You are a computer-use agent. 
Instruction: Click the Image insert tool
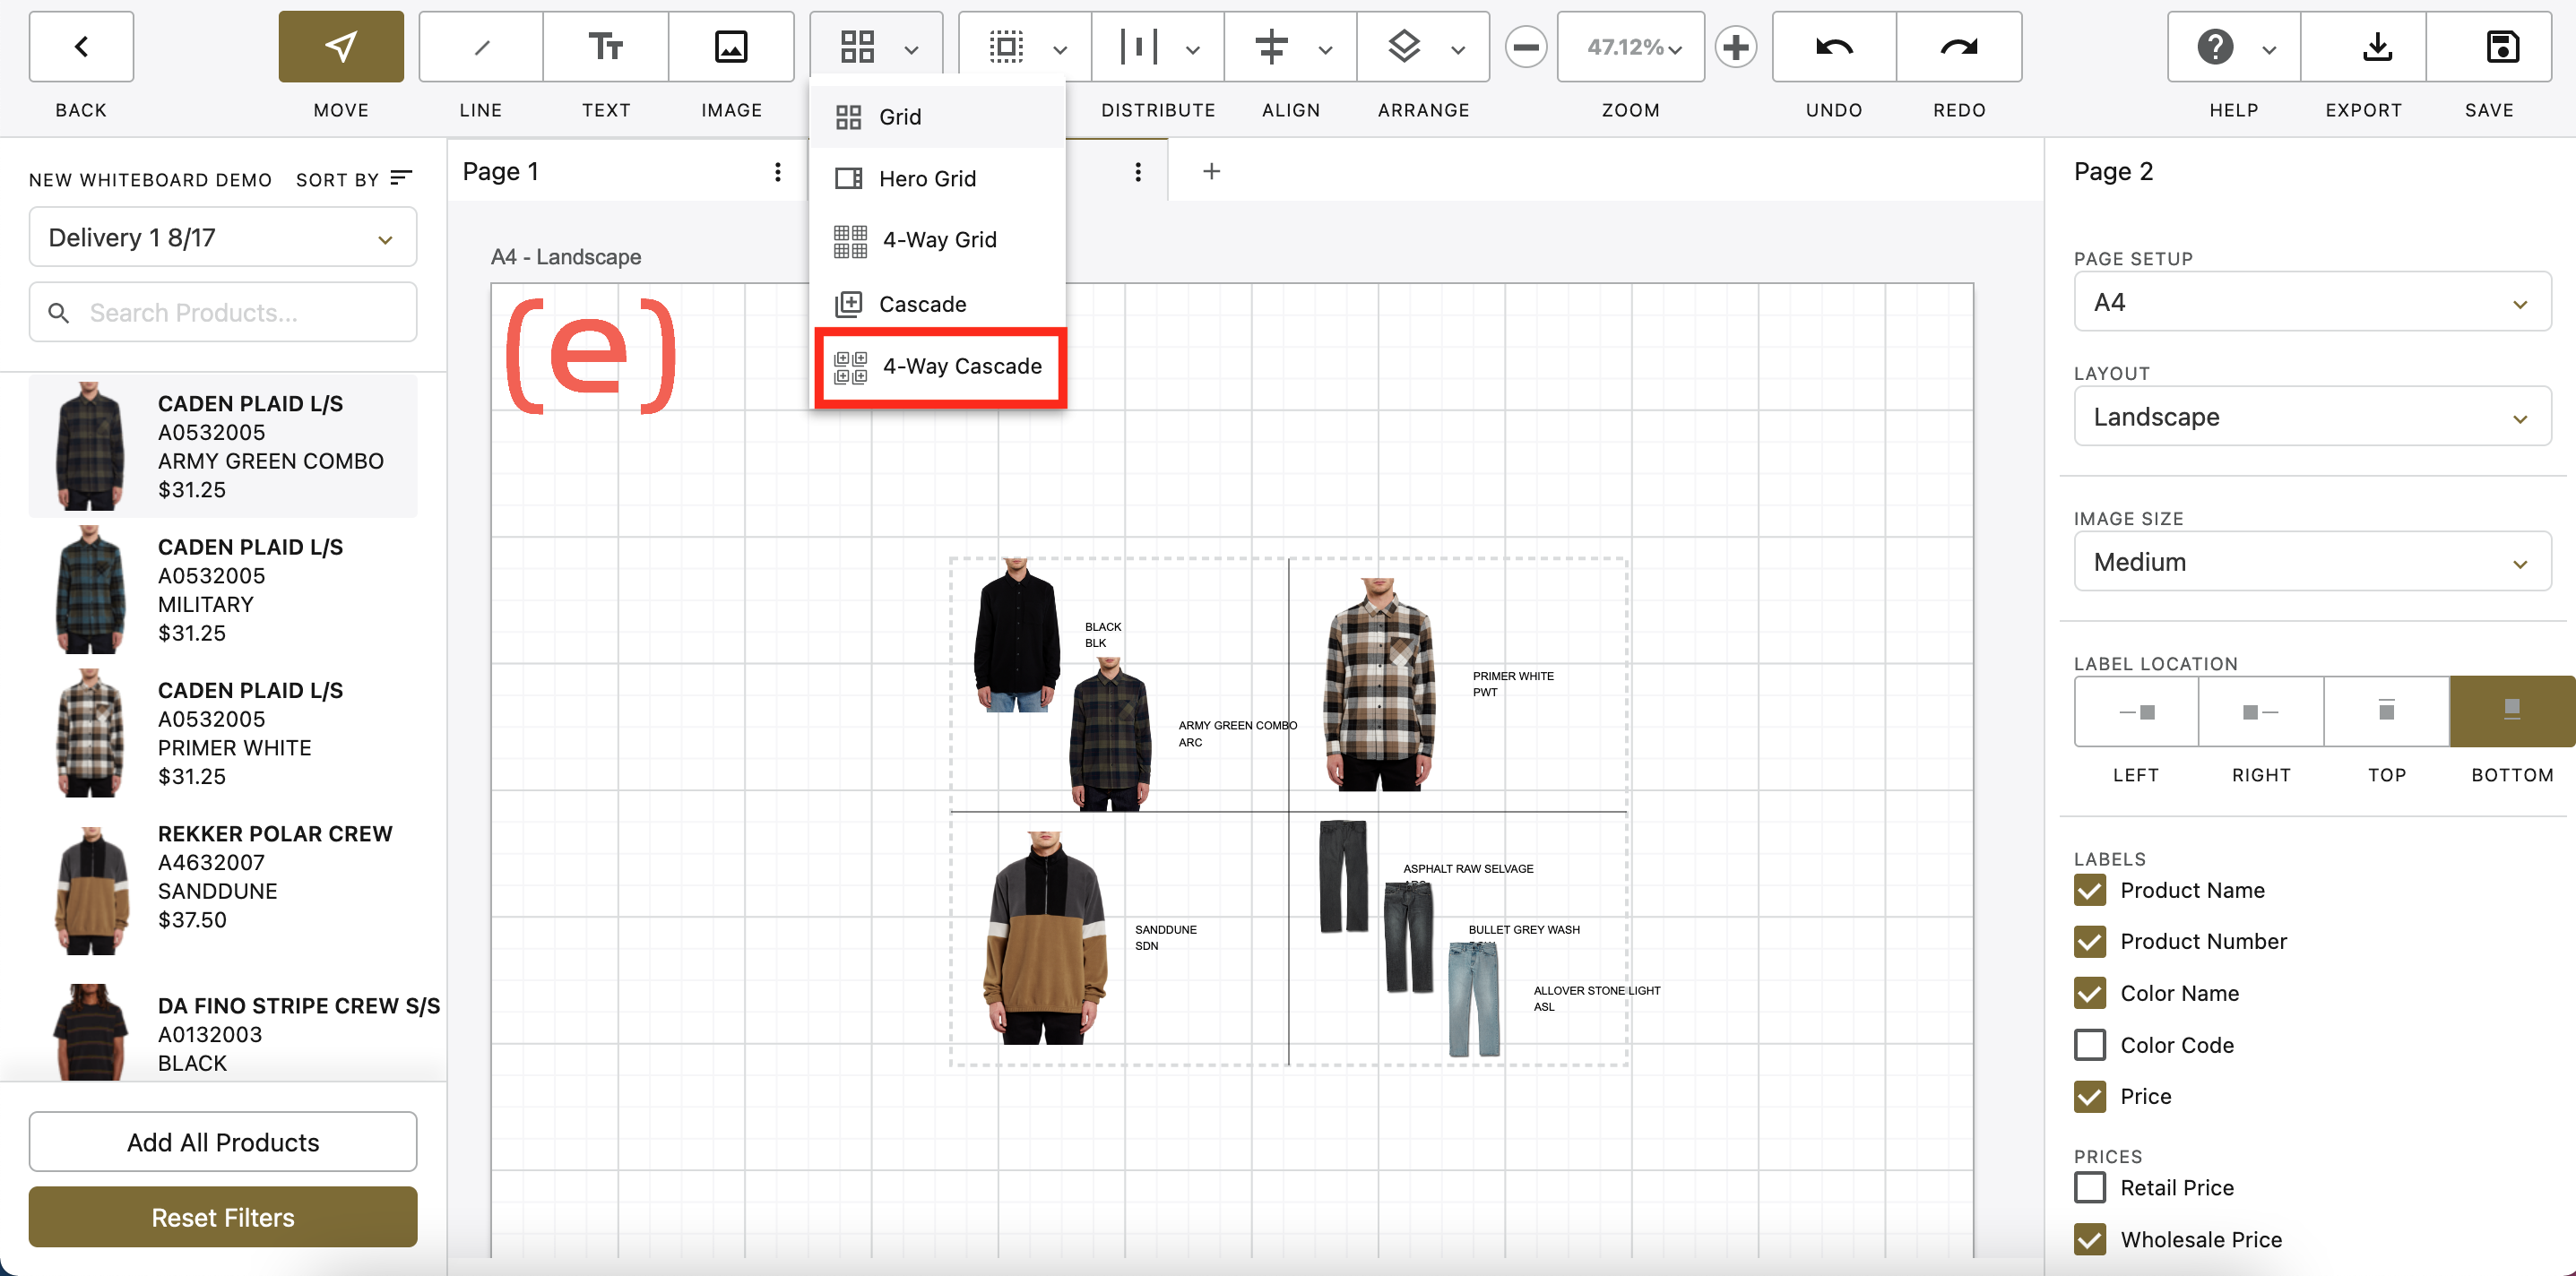(x=731, y=46)
